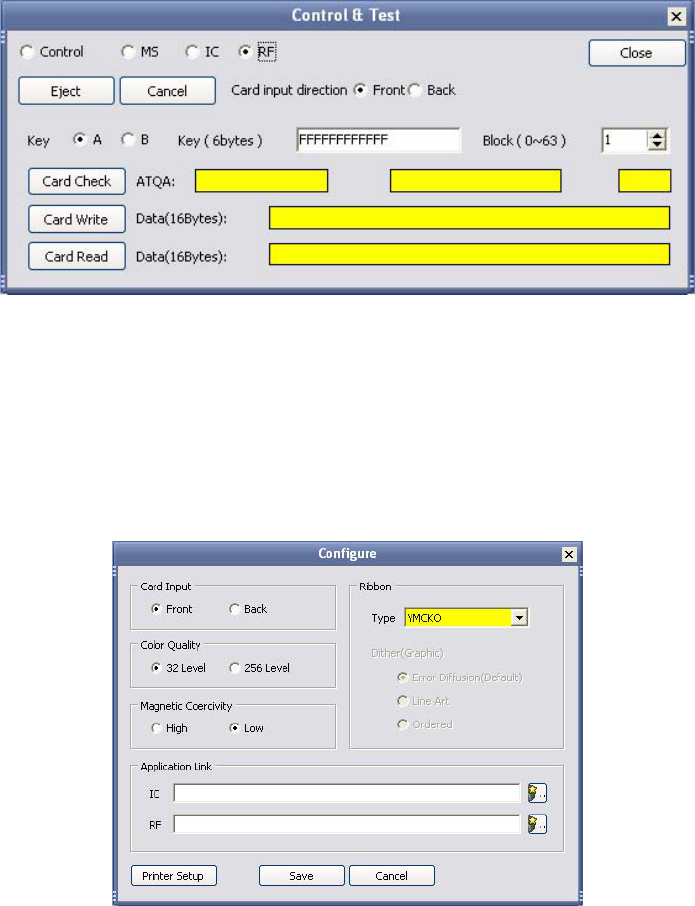Browse for IC application link file
This screenshot has width=695, height=906.
tap(537, 793)
